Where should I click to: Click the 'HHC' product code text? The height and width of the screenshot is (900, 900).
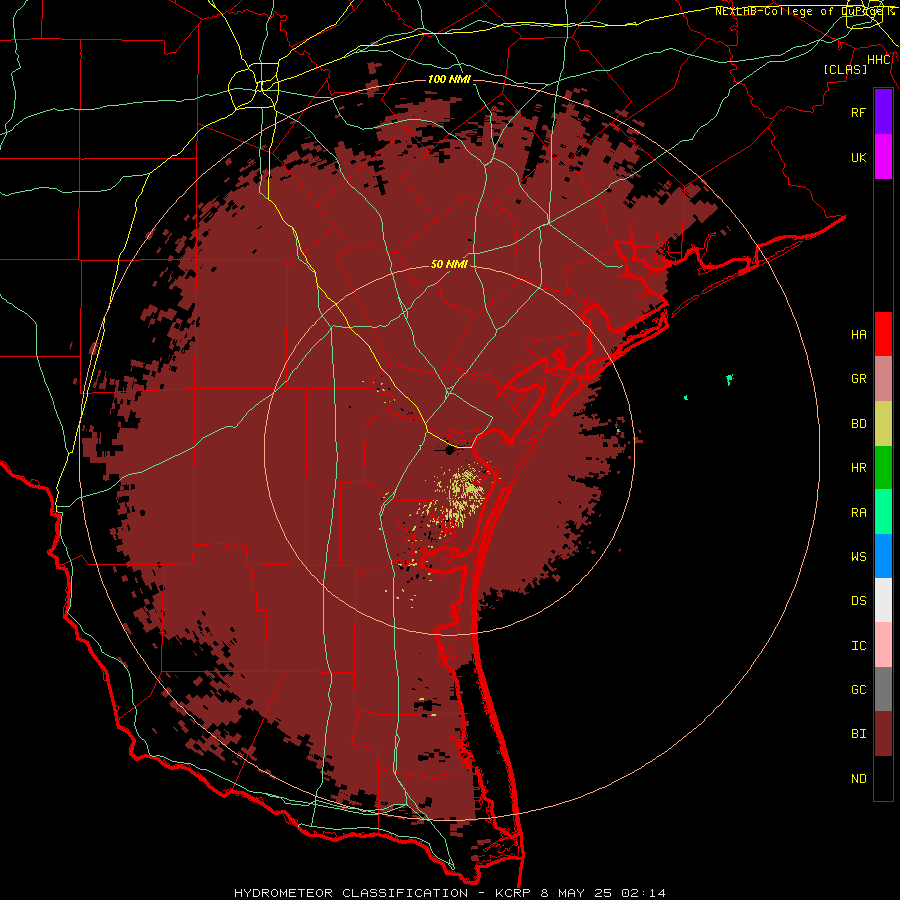coord(879,60)
